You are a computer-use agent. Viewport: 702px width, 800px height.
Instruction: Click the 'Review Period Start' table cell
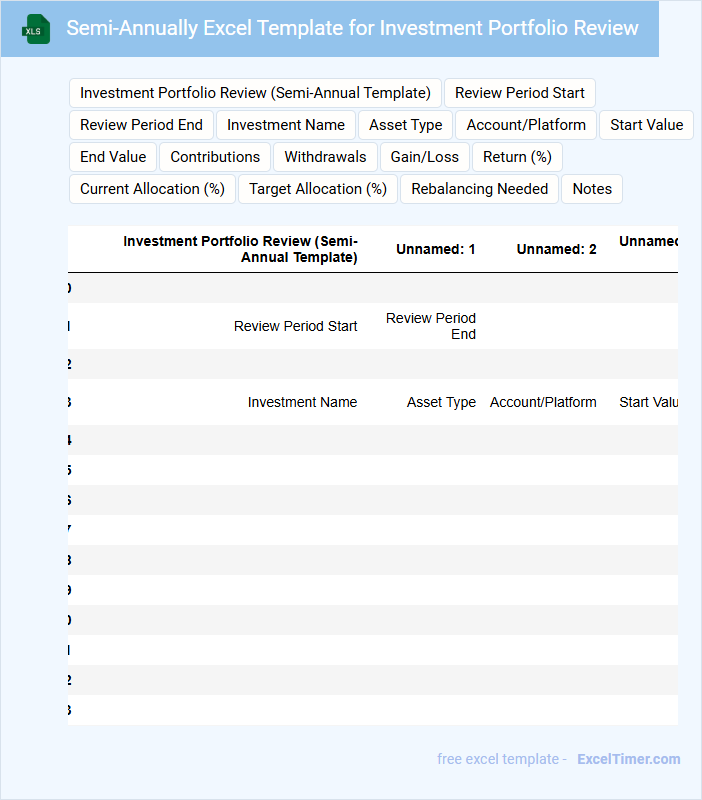[x=295, y=326]
